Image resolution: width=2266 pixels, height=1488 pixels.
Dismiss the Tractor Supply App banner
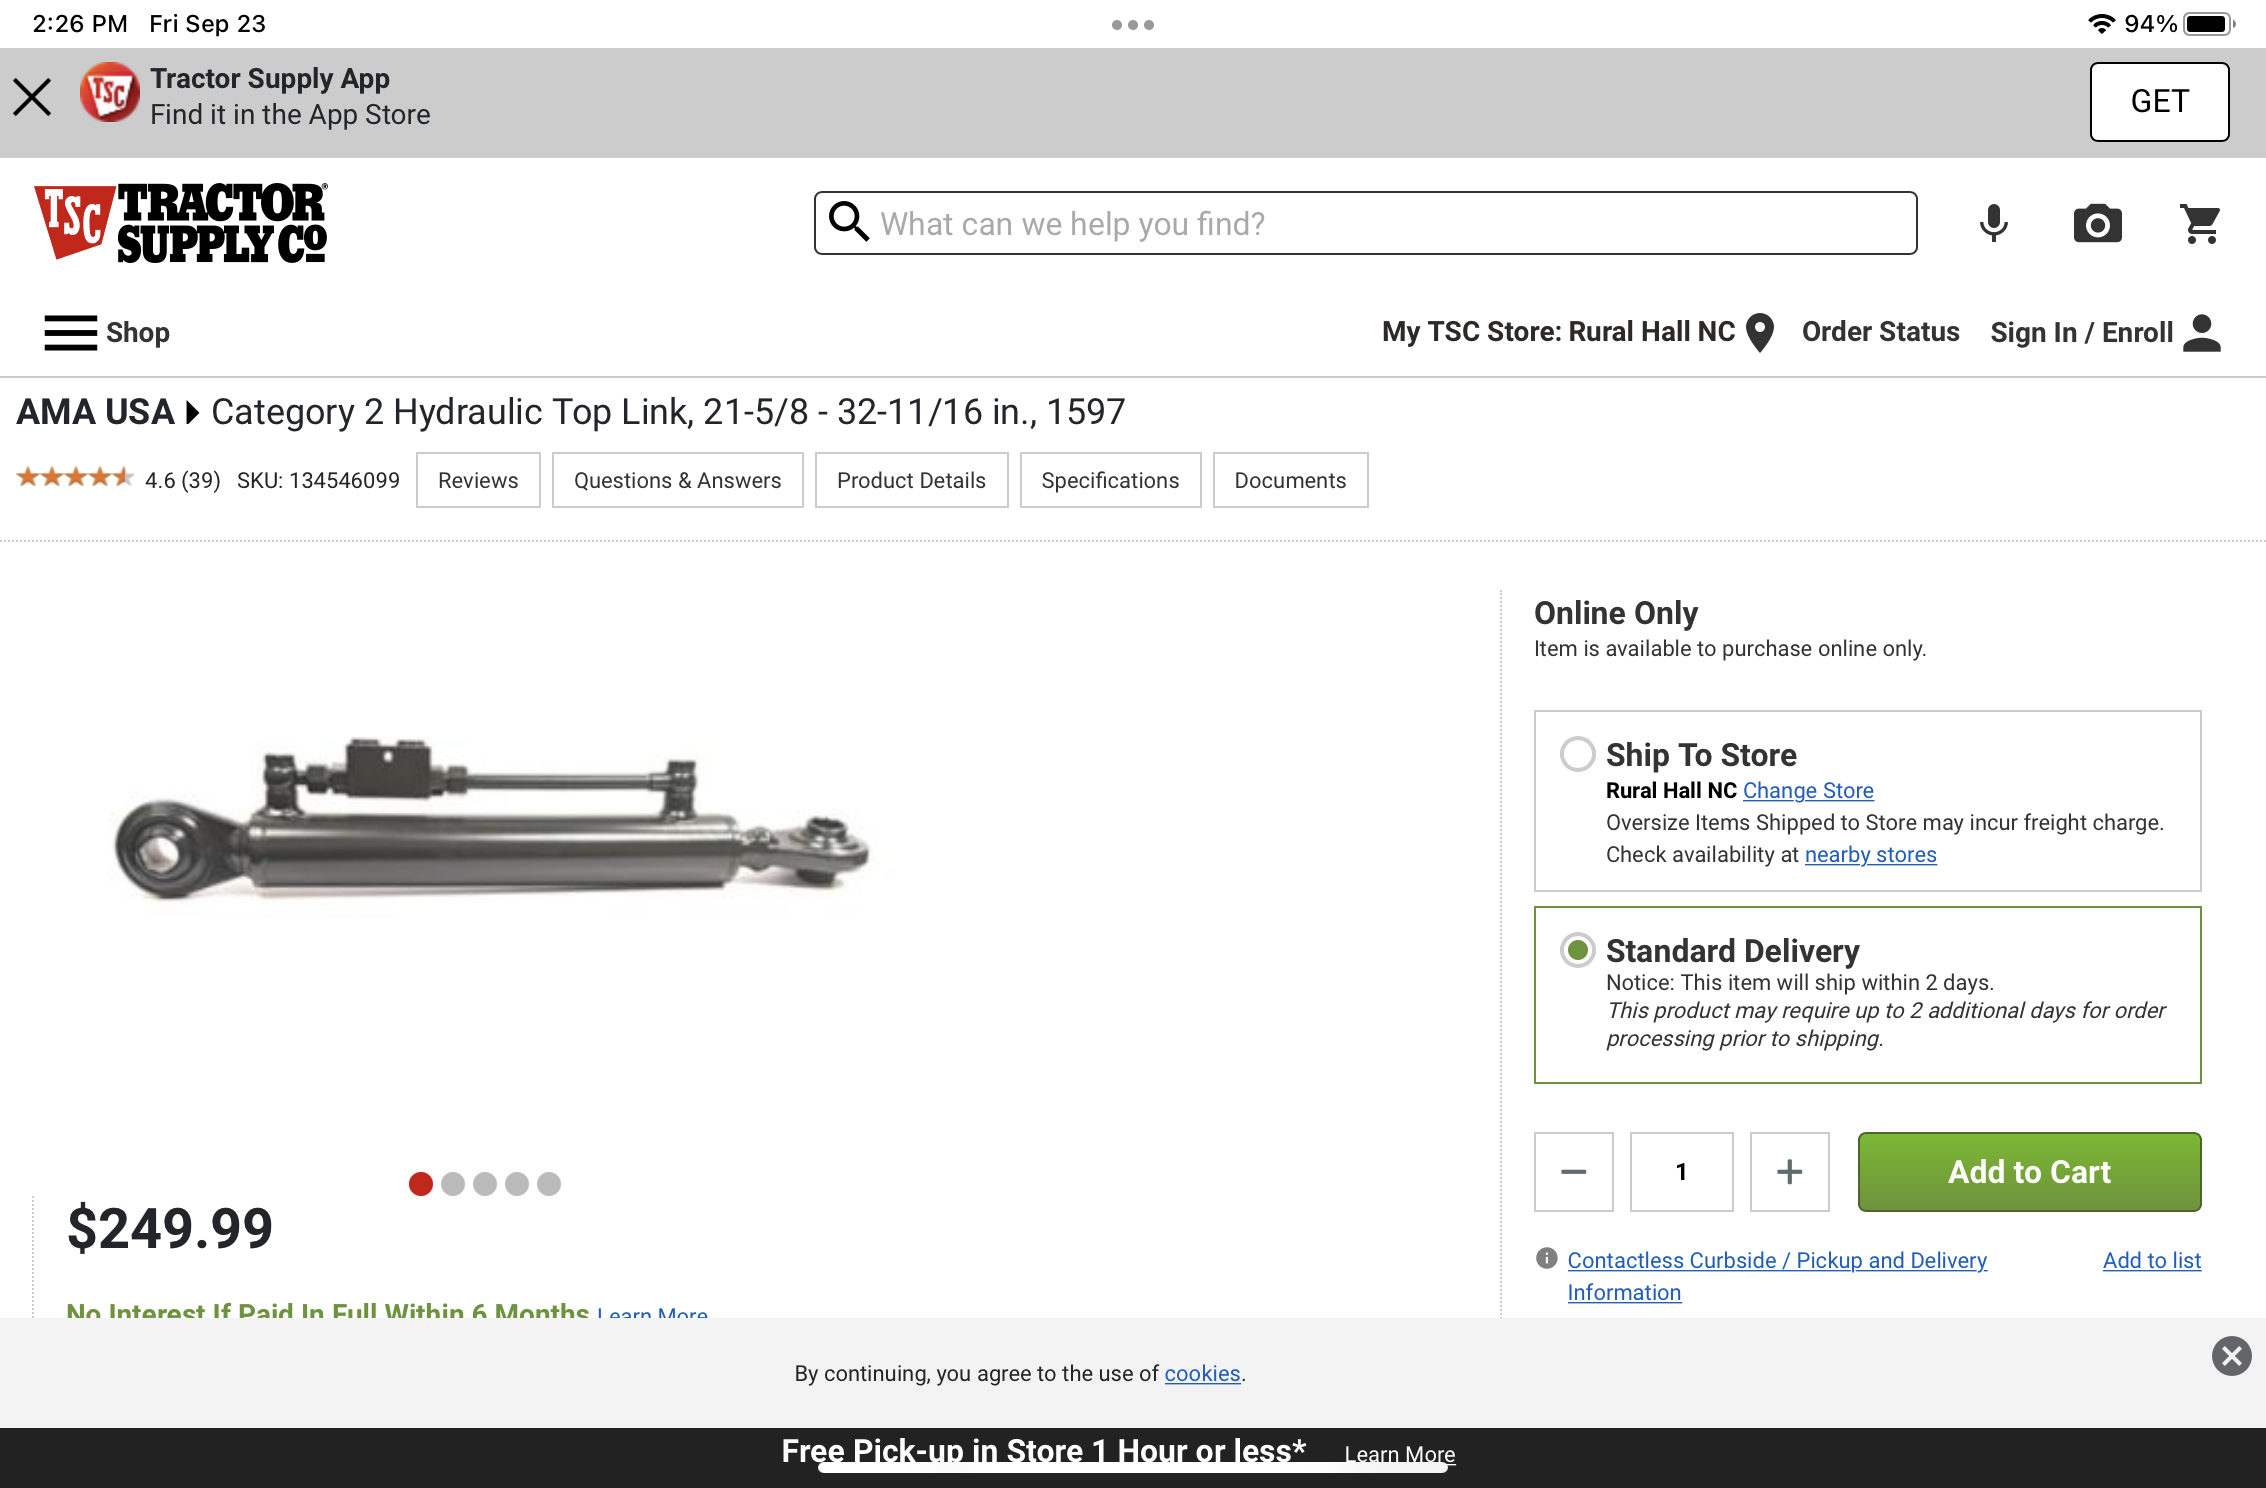pyautogui.click(x=32, y=98)
